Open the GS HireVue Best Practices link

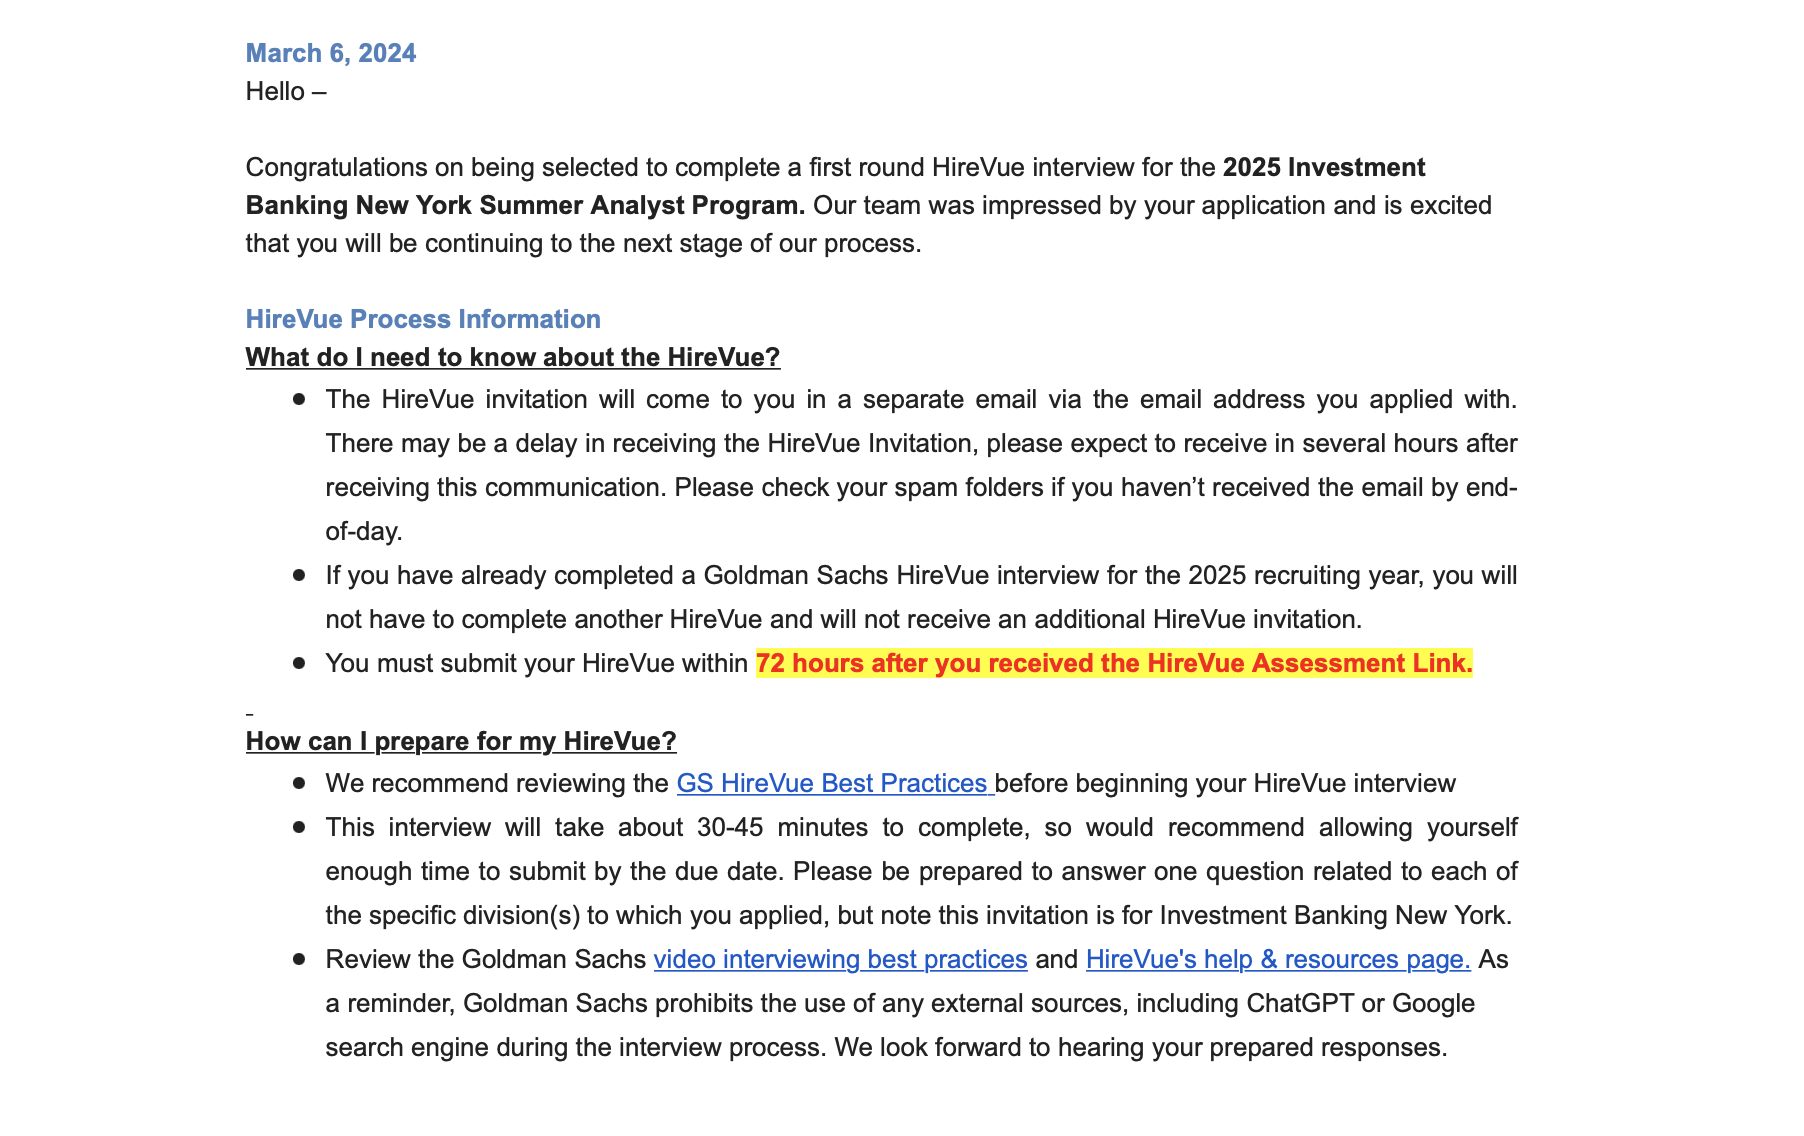tap(833, 783)
